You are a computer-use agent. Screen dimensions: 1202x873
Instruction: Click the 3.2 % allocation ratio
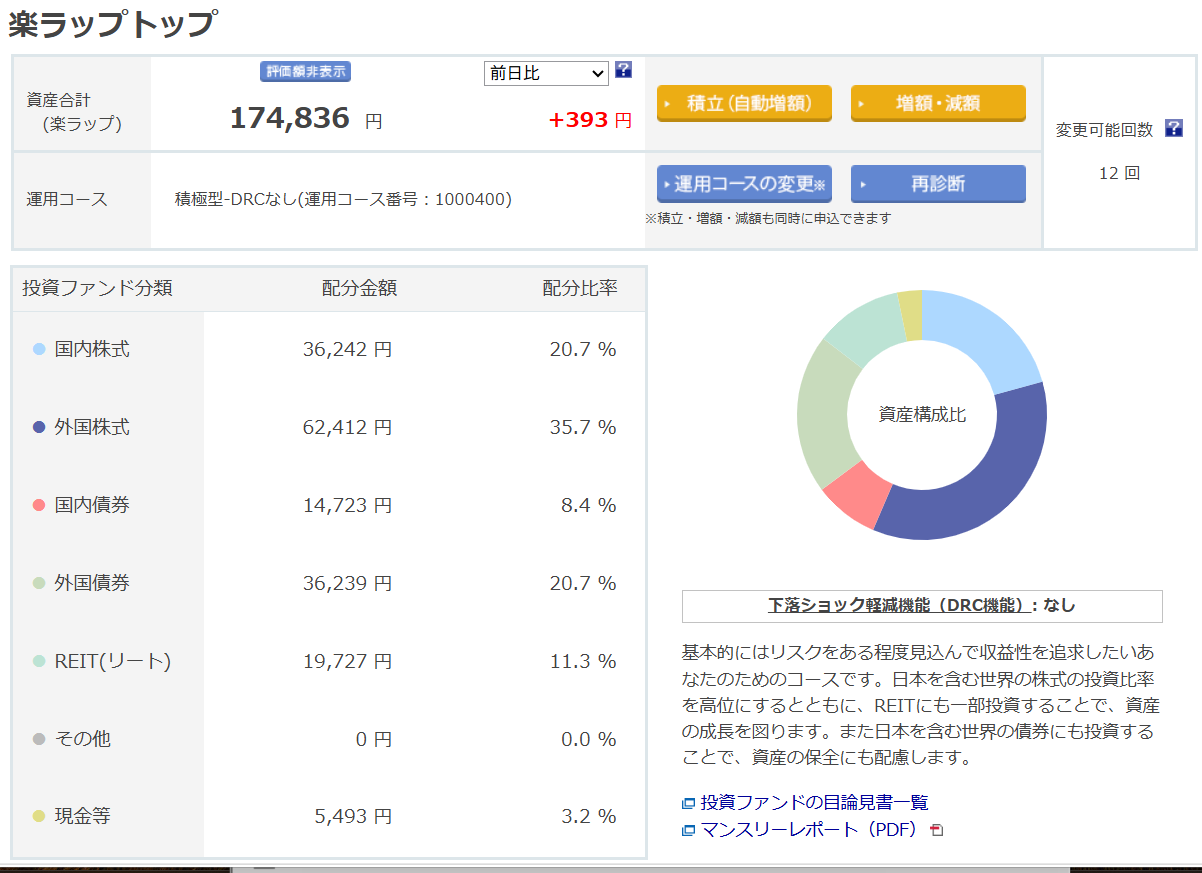(x=589, y=817)
